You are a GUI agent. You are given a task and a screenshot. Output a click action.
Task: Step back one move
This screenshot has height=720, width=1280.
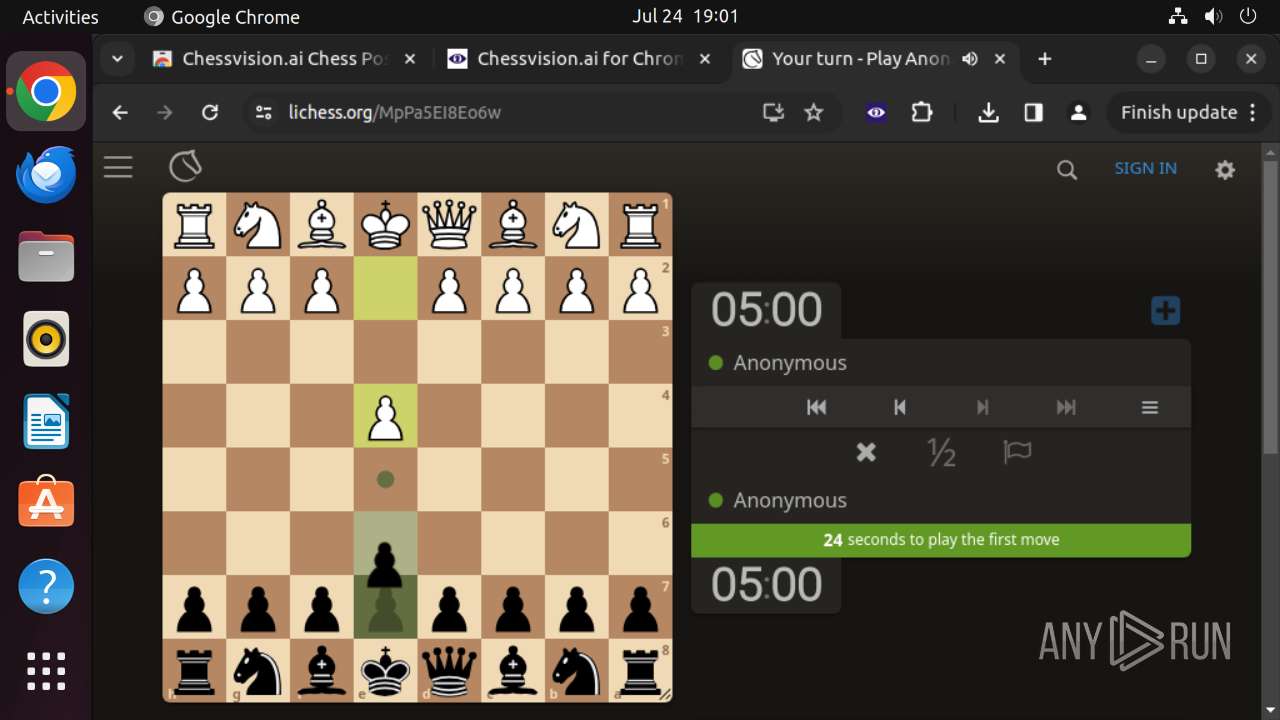899,407
